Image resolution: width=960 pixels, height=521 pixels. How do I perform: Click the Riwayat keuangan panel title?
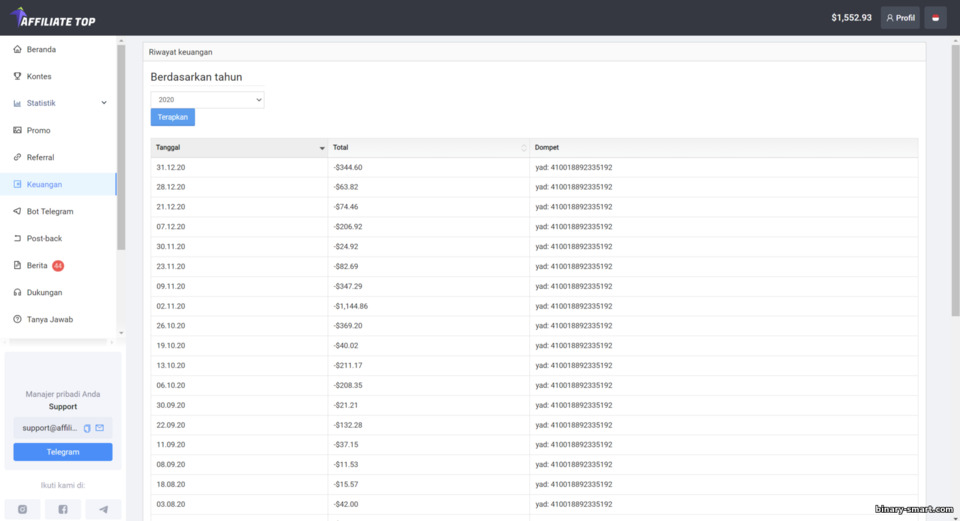coord(181,52)
